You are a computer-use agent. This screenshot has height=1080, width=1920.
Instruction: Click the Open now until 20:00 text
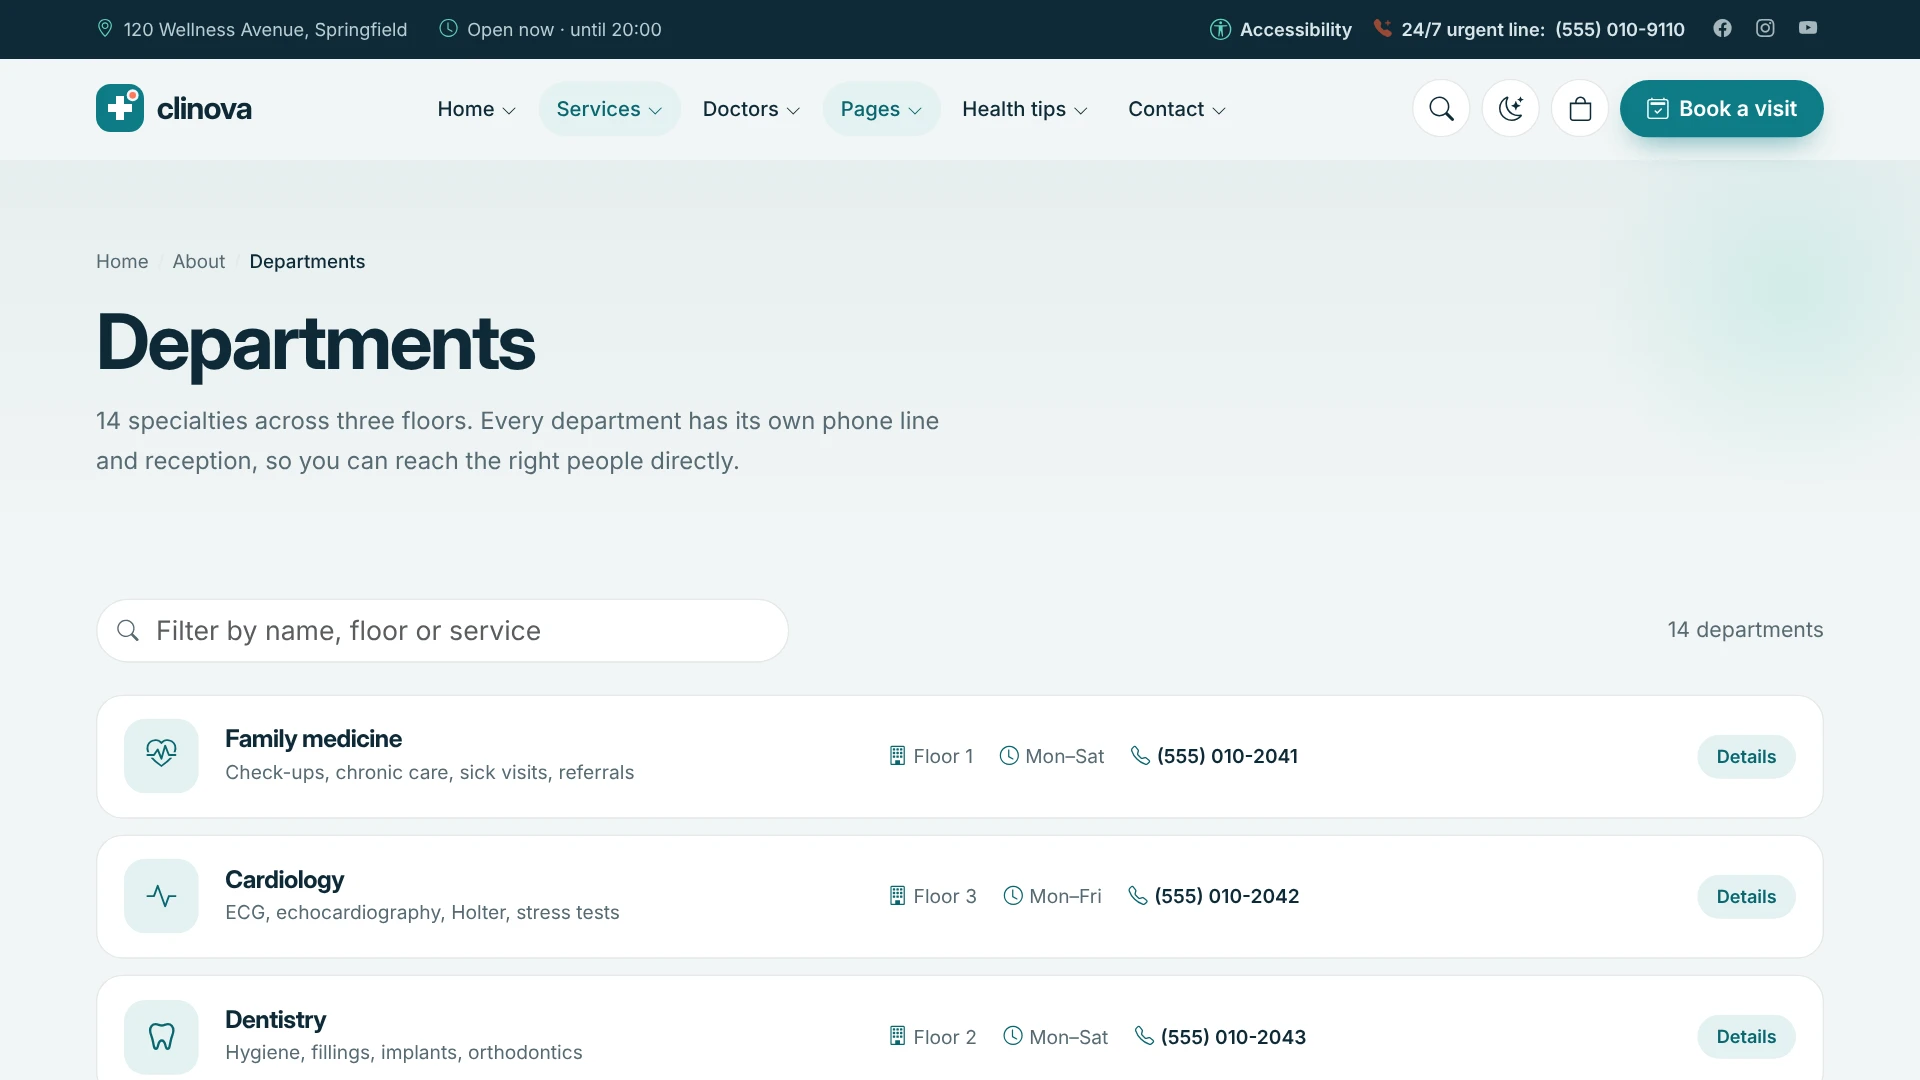[x=564, y=29]
